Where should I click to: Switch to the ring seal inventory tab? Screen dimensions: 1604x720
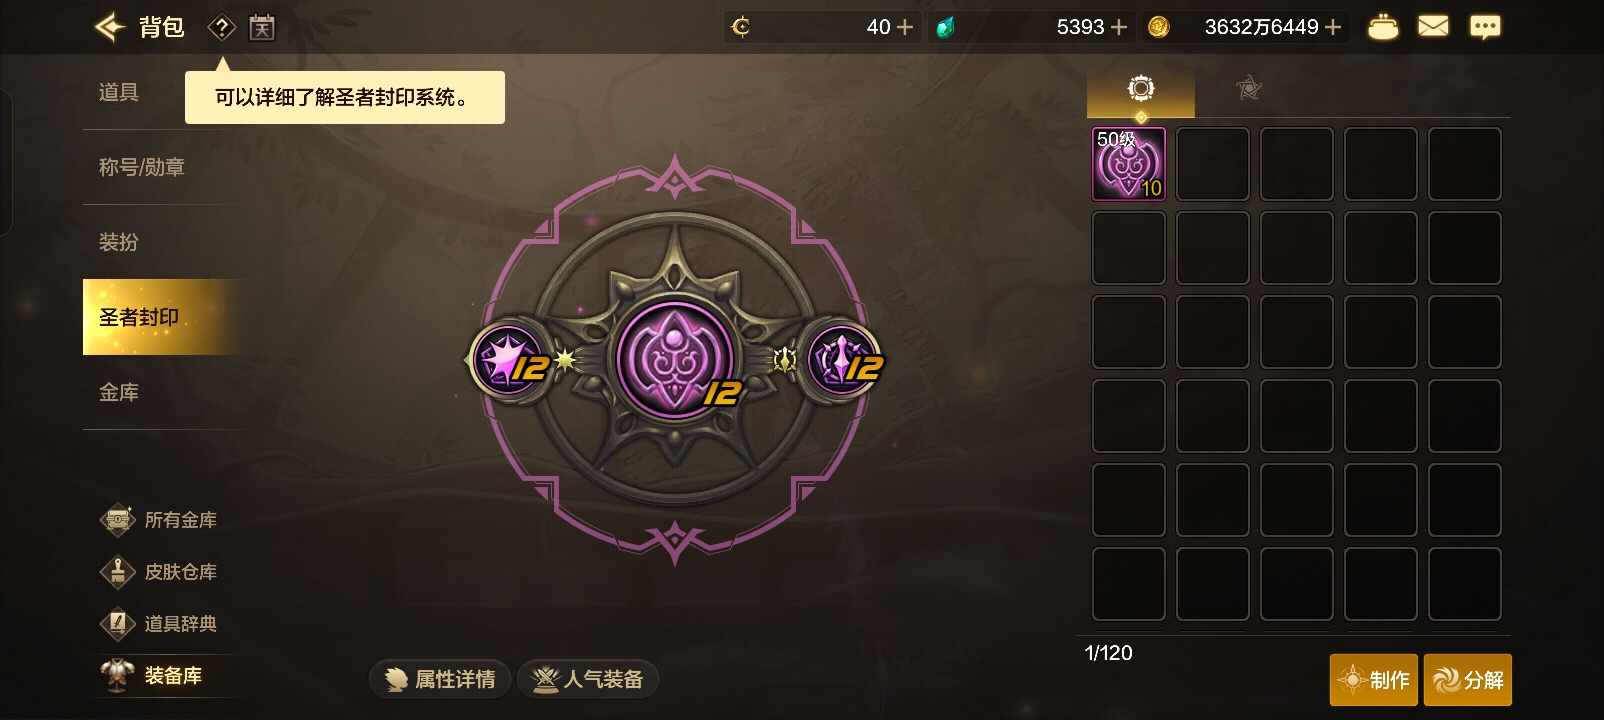(1141, 89)
